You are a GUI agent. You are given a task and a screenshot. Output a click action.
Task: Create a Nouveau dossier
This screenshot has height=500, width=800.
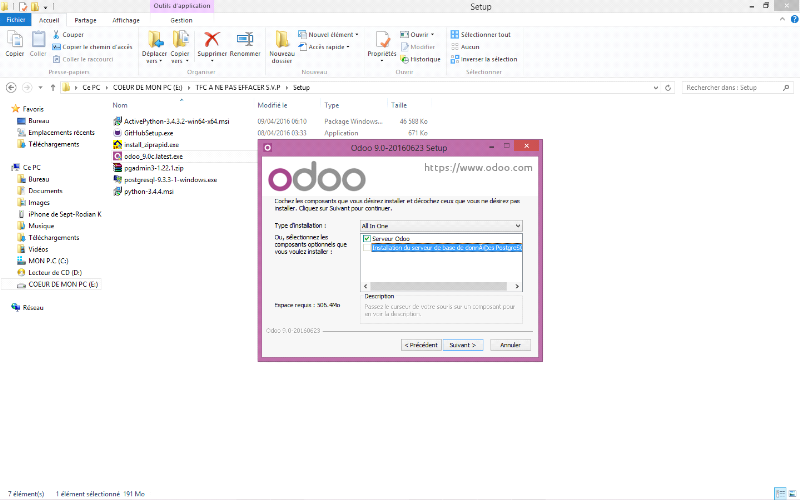(282, 47)
